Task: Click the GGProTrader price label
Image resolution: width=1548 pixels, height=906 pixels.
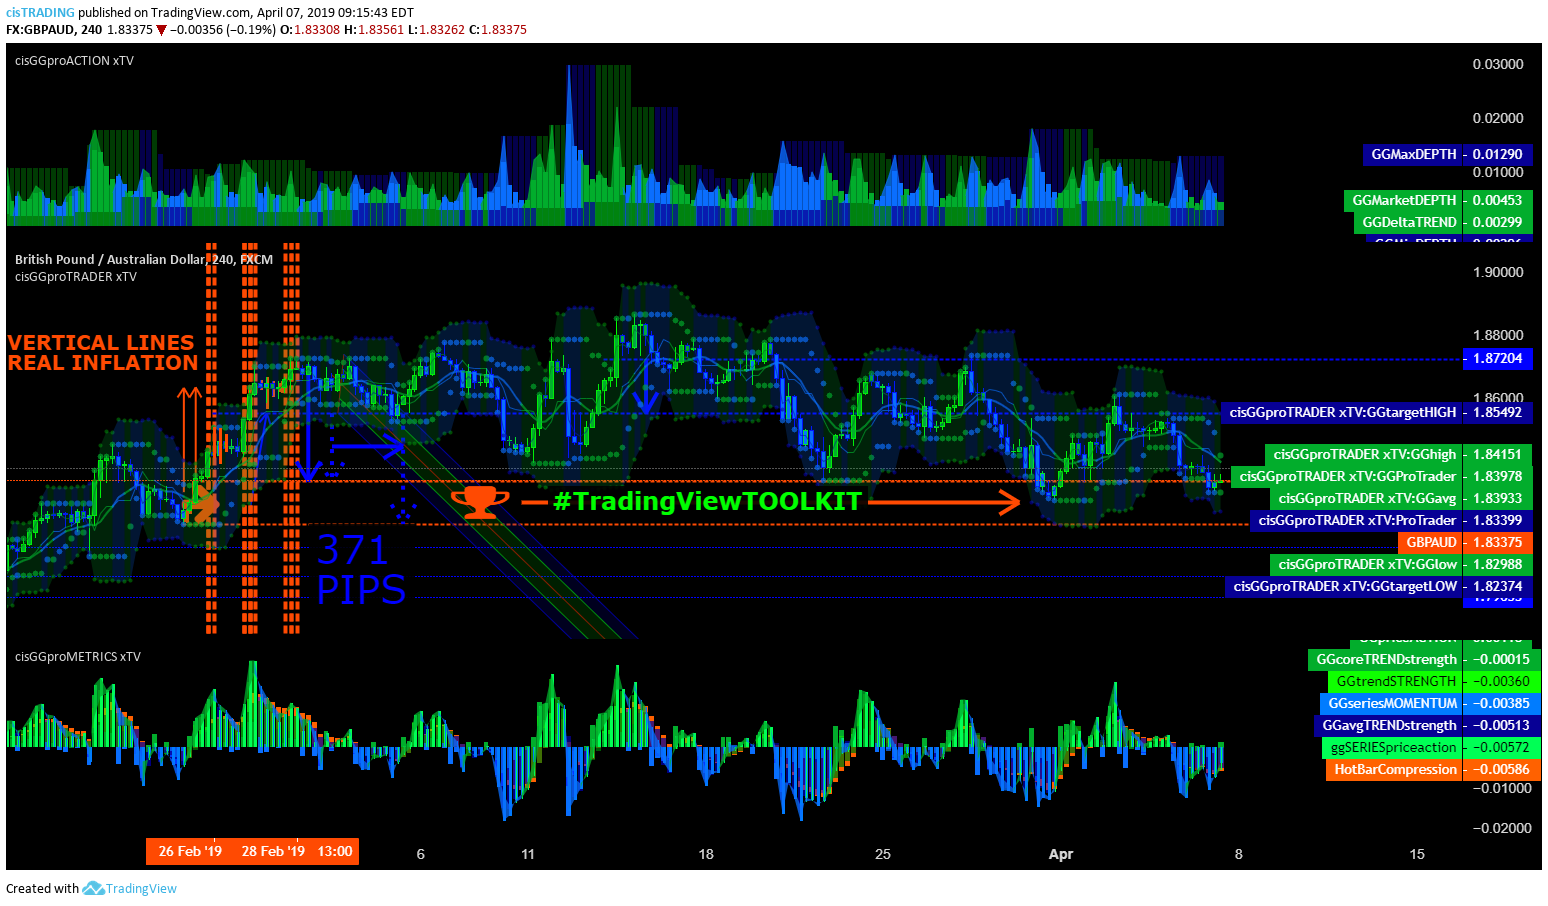Action: click(x=1347, y=476)
